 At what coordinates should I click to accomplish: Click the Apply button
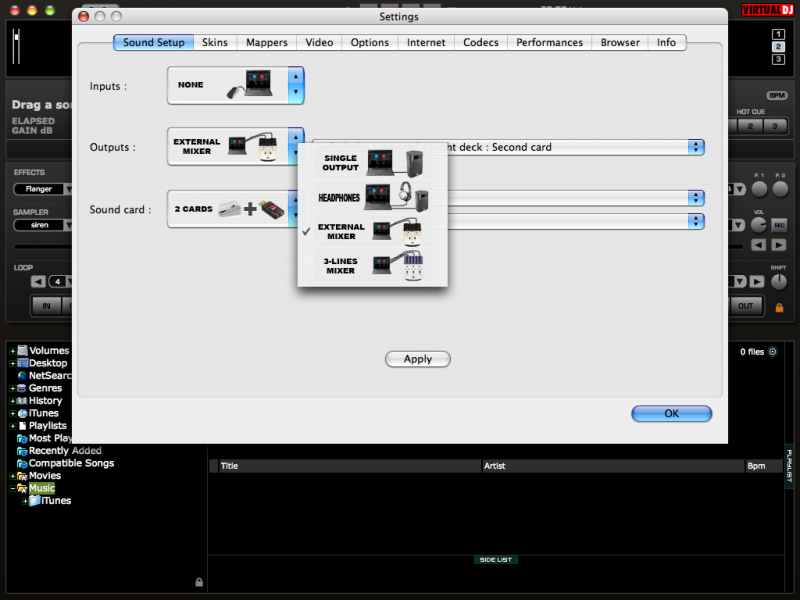tap(417, 359)
